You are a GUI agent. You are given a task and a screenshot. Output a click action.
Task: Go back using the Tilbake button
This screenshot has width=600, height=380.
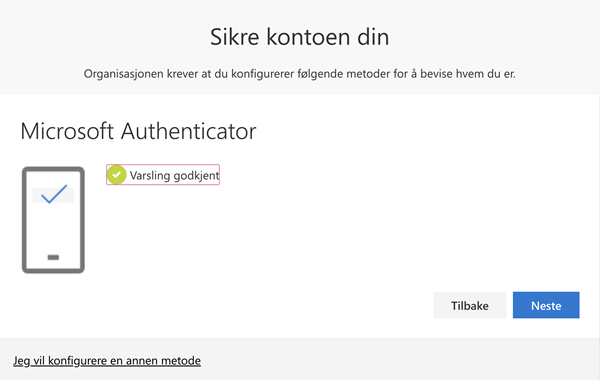coord(470,305)
